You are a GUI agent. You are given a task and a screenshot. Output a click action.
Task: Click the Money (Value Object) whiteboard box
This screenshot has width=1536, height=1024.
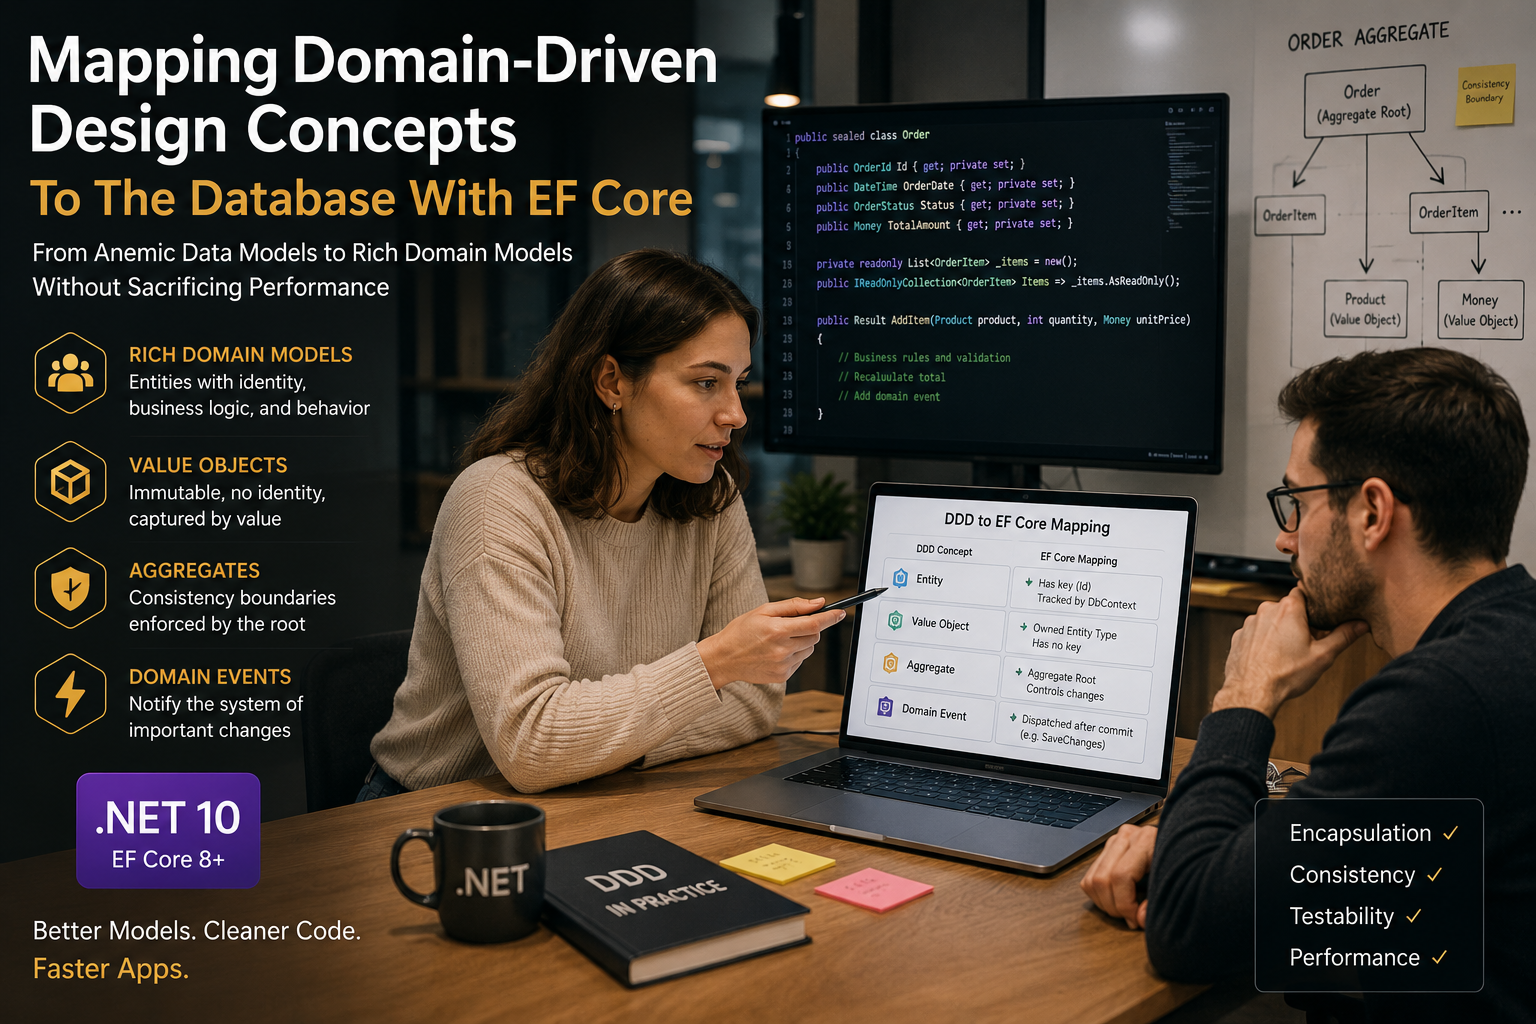pyautogui.click(x=1480, y=310)
